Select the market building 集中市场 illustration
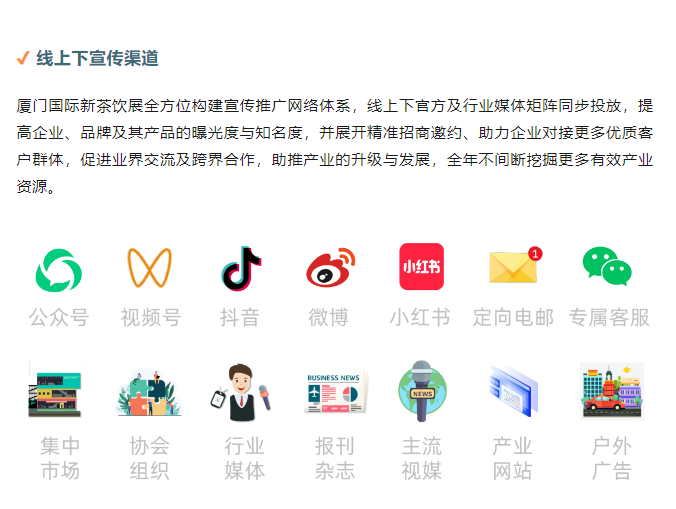Image resolution: width=676 pixels, height=509 pixels. click(55, 390)
